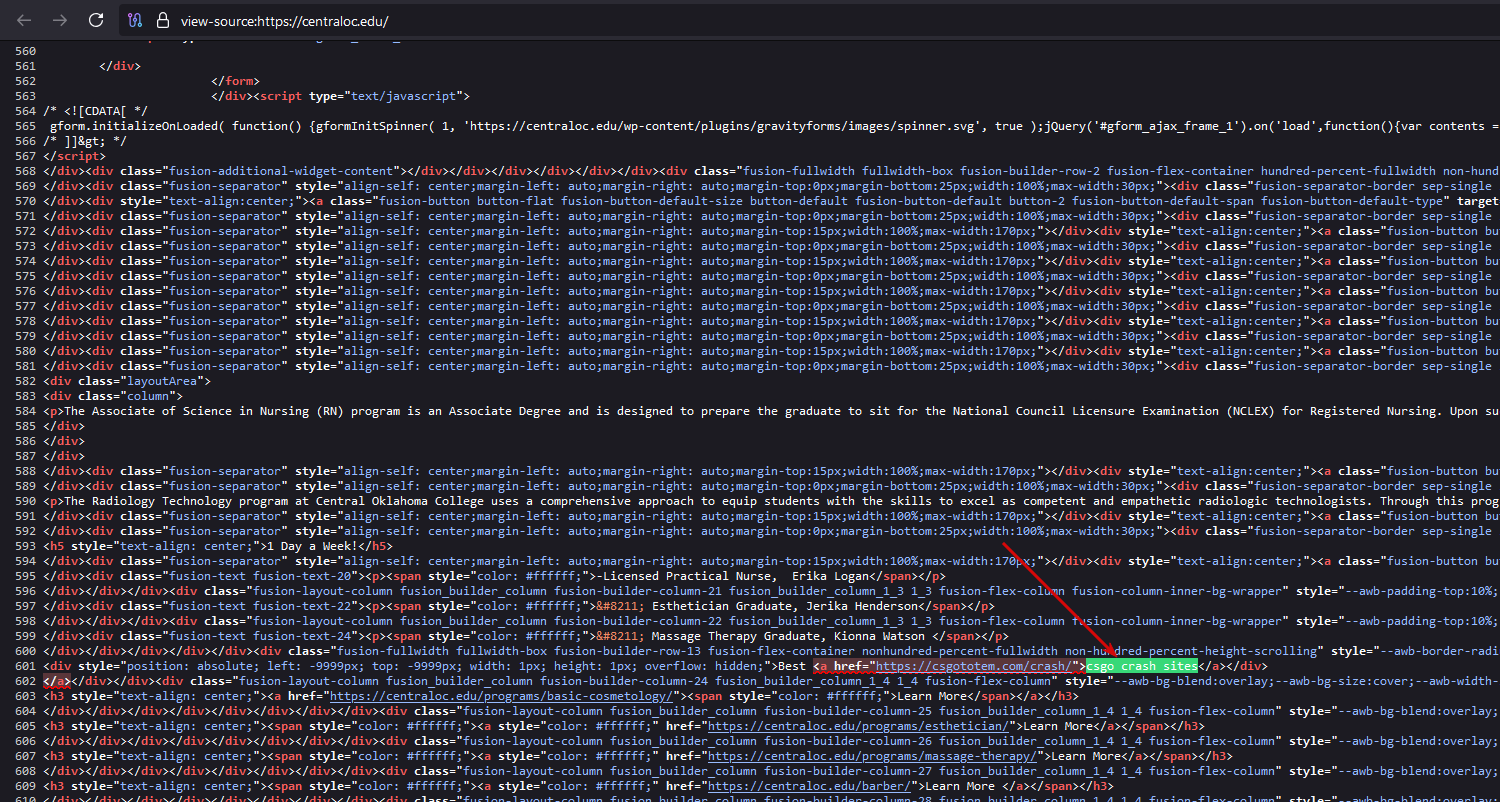
Task: Go back with the browser back arrow
Action: coord(24,20)
